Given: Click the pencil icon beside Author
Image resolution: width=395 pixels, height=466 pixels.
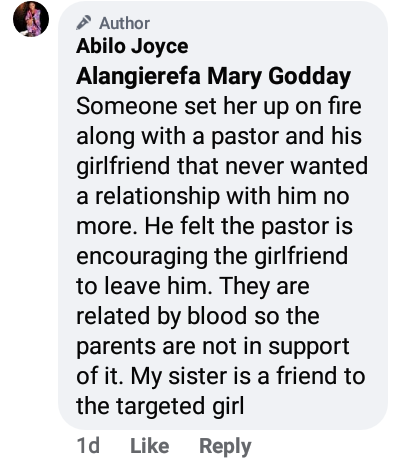Looking at the screenshot, I should coord(84,23).
